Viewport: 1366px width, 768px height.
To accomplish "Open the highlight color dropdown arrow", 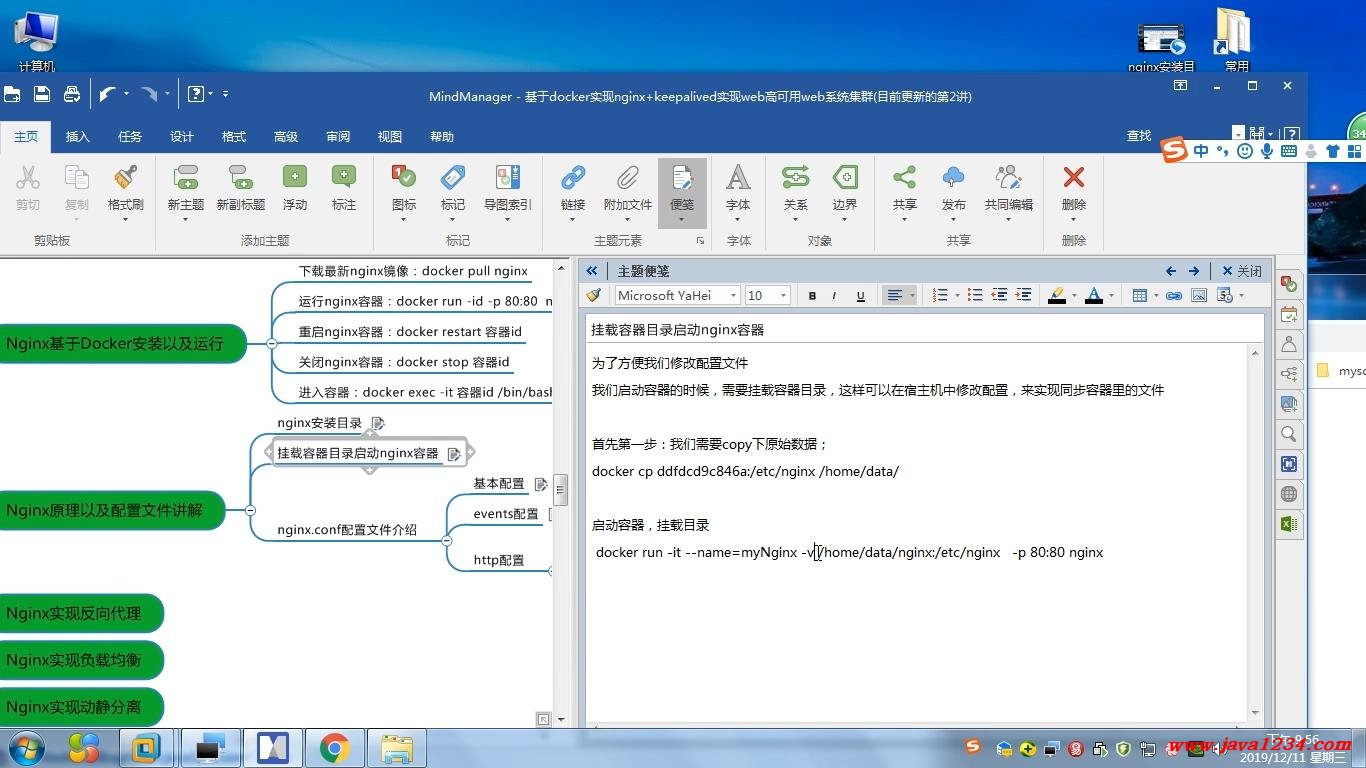I will coord(1074,295).
